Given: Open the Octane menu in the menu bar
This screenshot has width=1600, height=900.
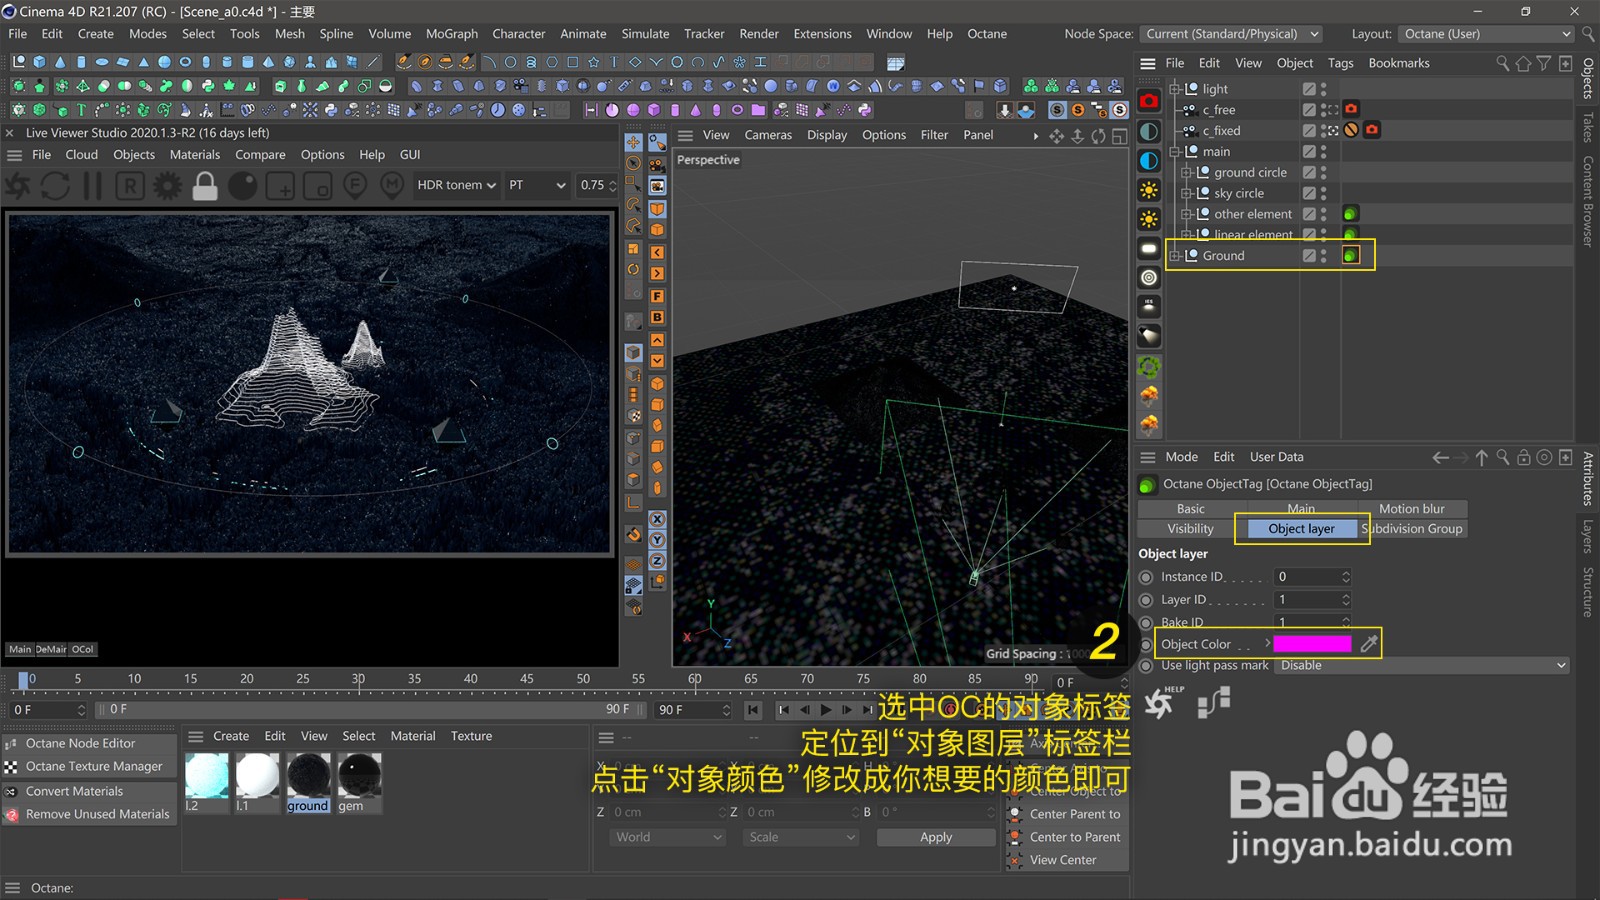Looking at the screenshot, I should click(x=987, y=34).
